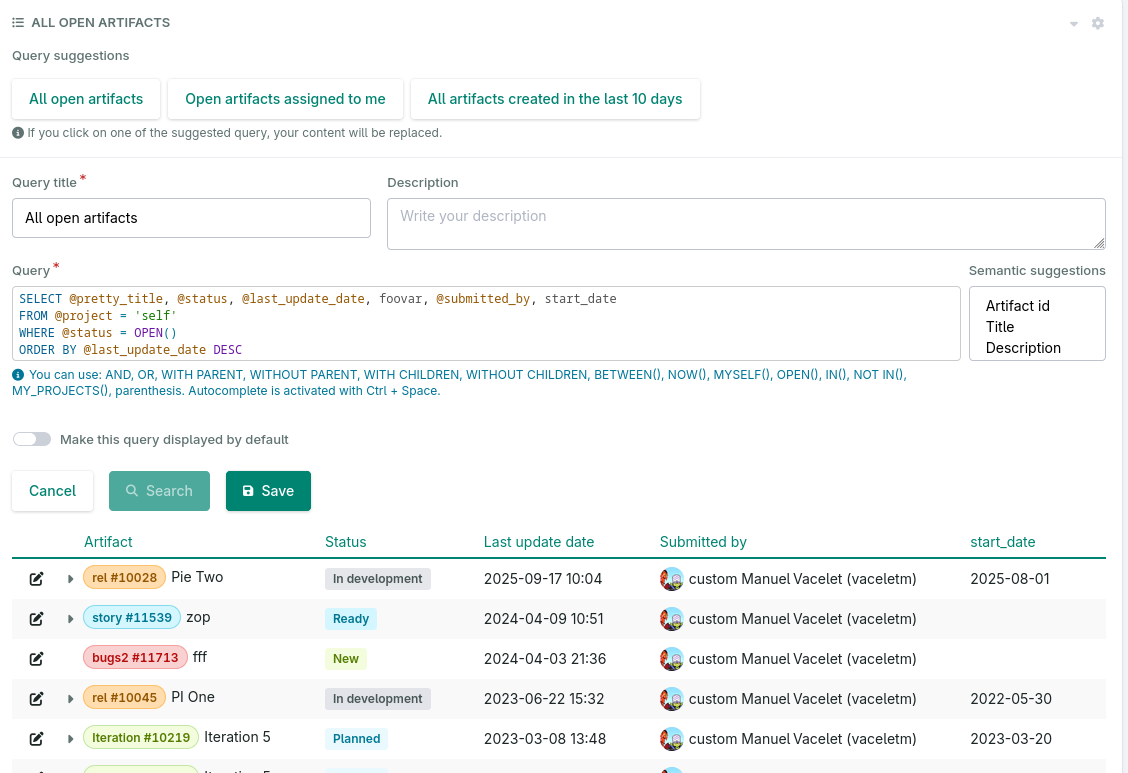Click the edit icon for bugs2 fff

pos(37,659)
